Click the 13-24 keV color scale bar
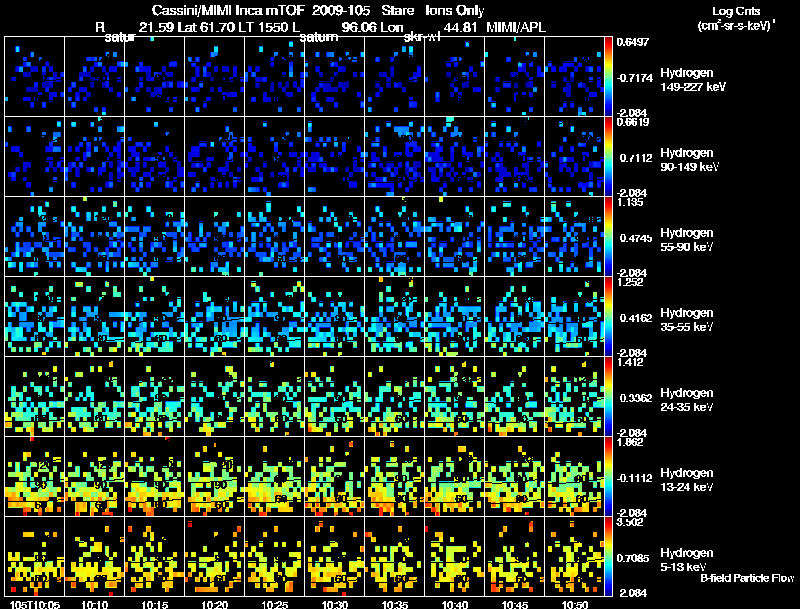 point(608,477)
